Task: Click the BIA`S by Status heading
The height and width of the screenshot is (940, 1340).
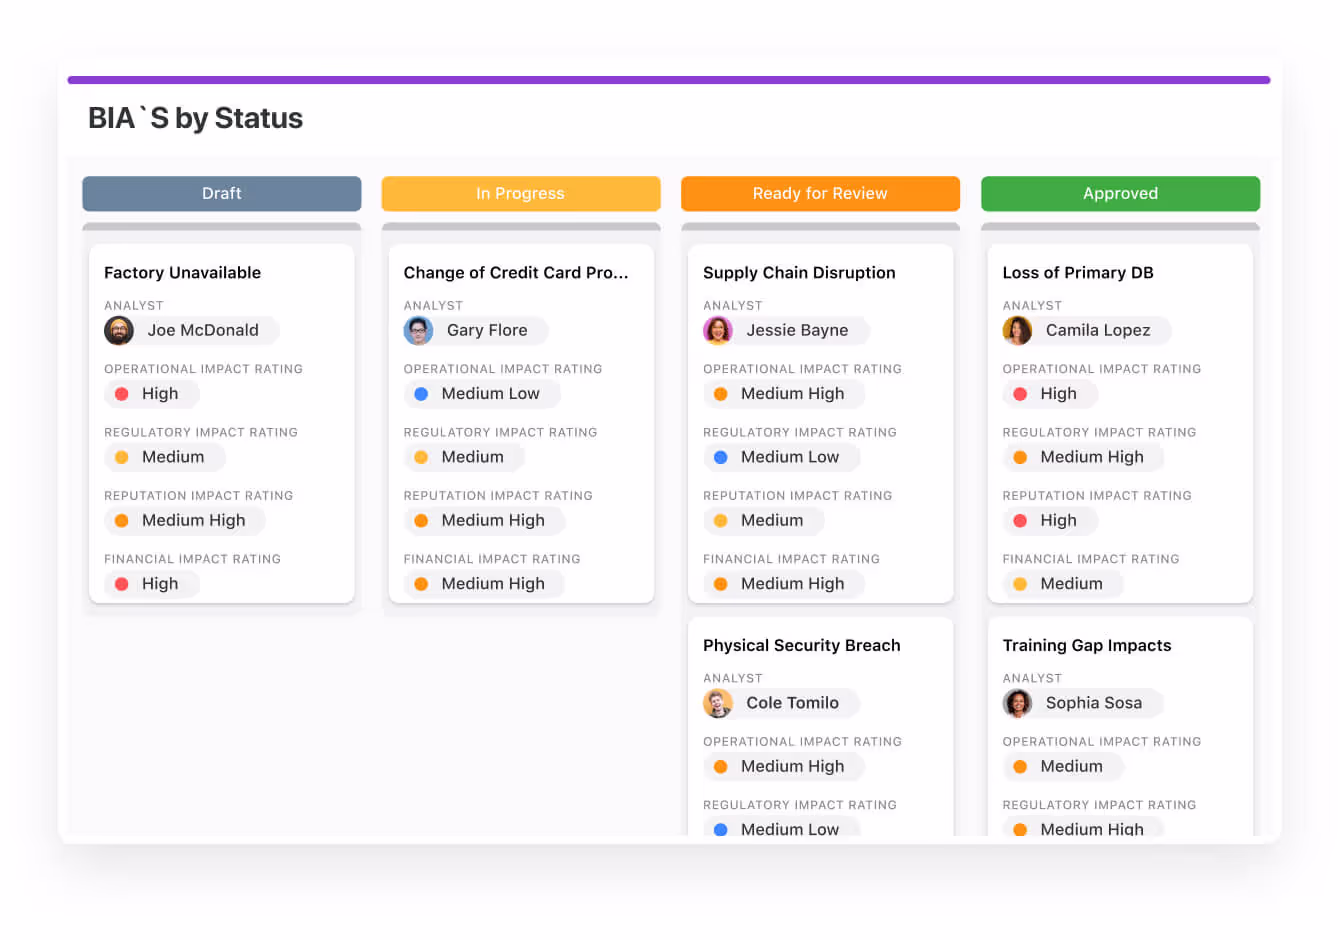Action: pyautogui.click(x=196, y=118)
